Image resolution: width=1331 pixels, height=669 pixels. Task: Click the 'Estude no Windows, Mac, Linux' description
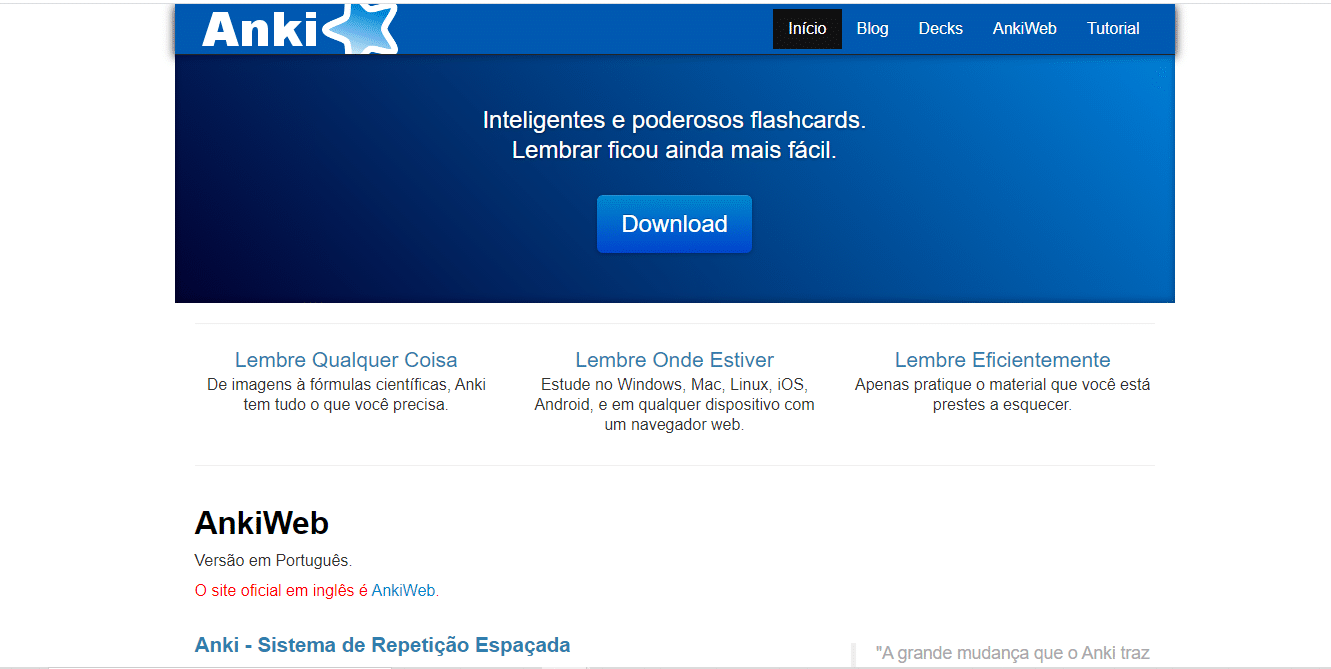(674, 405)
